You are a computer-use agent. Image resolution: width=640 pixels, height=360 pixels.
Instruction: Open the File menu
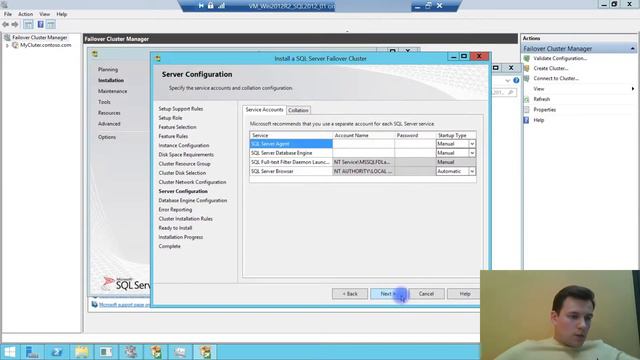tap(8, 14)
